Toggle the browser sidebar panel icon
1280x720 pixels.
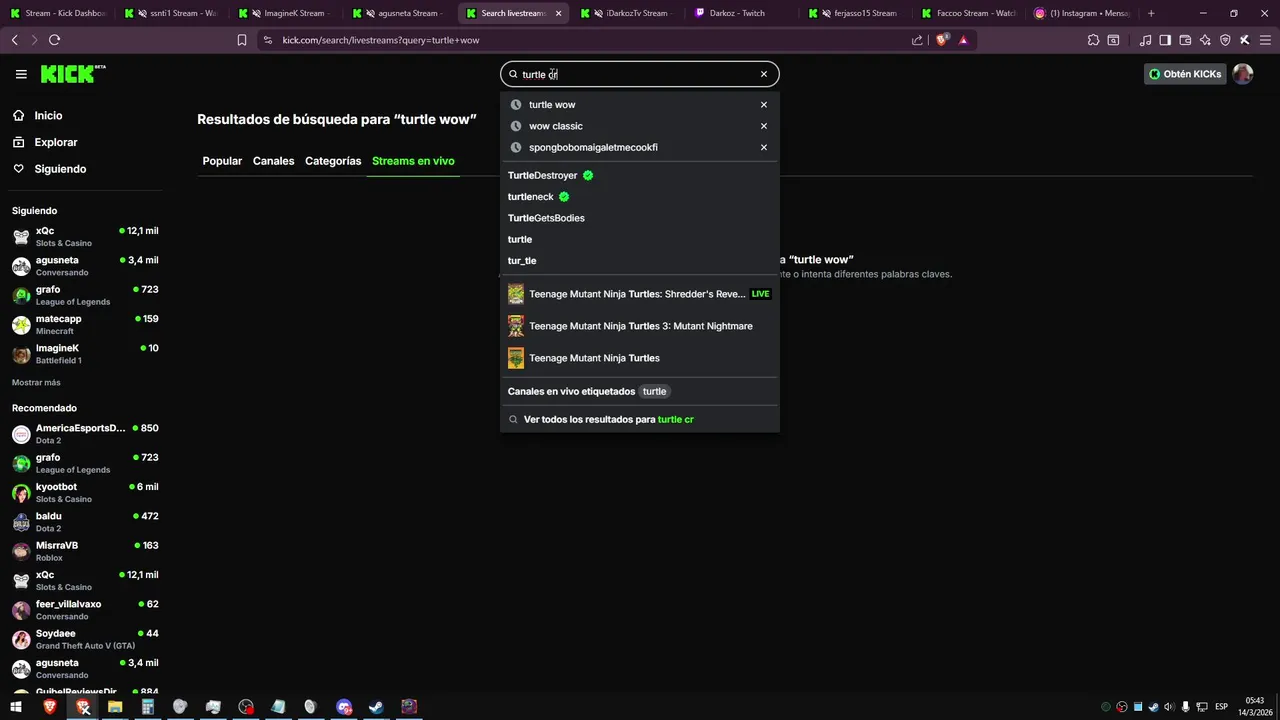(1165, 40)
